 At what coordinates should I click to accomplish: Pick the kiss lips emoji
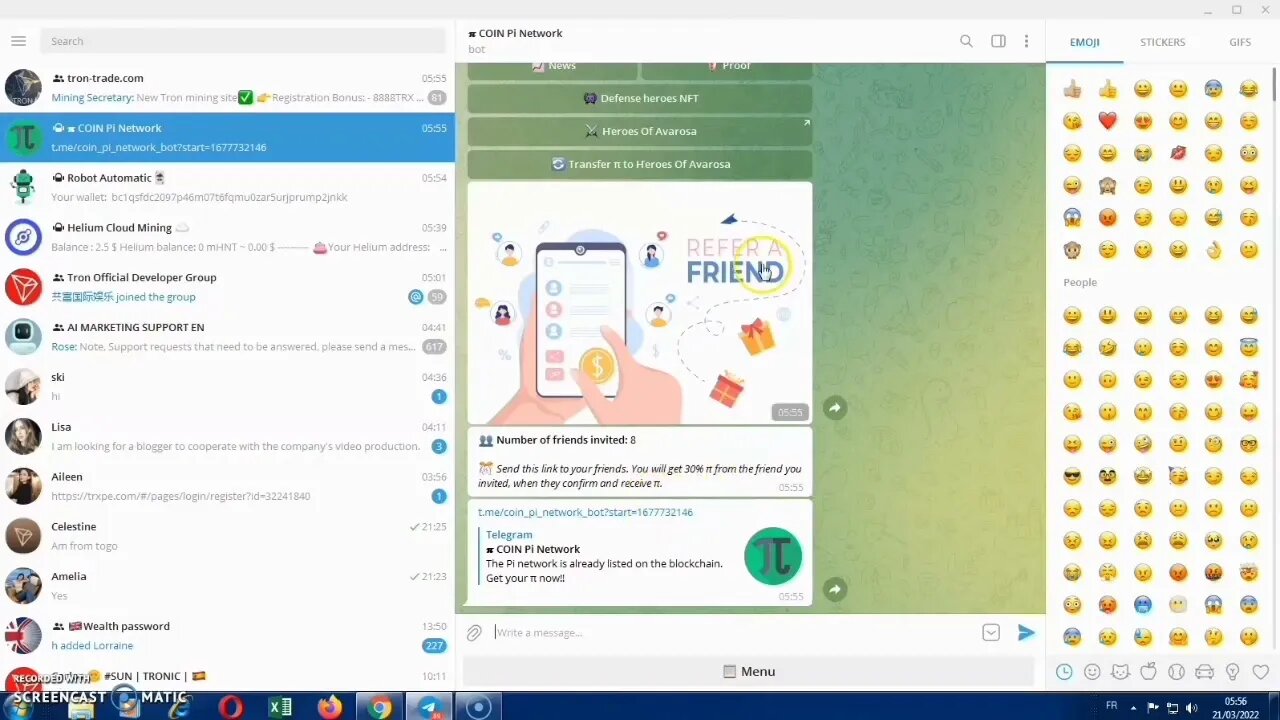pos(1178,153)
